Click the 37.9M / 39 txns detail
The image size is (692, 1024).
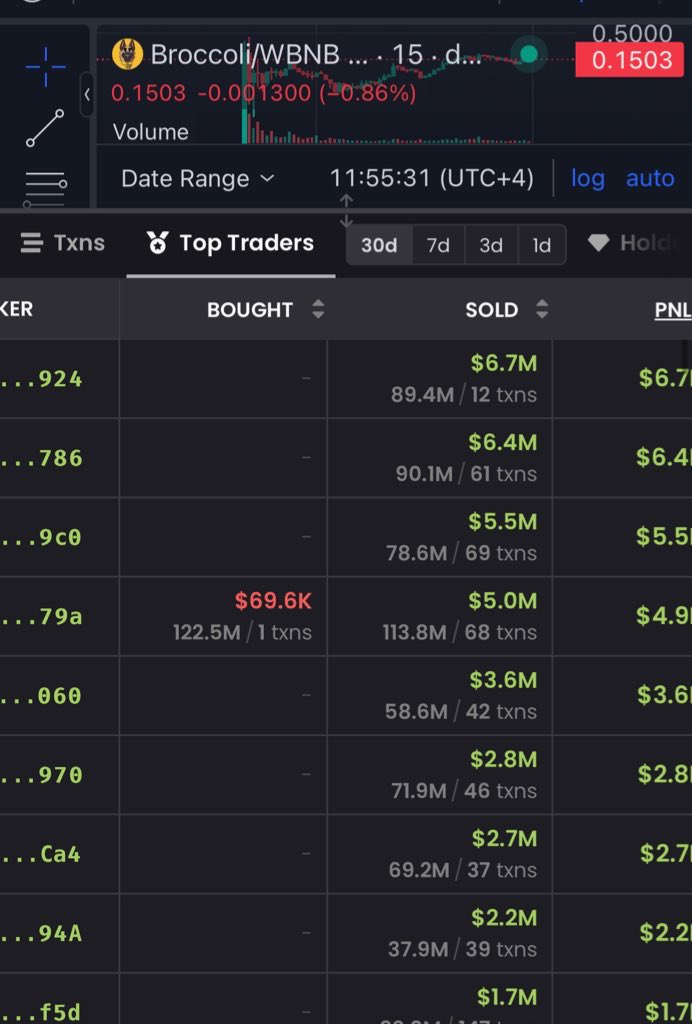point(462,949)
